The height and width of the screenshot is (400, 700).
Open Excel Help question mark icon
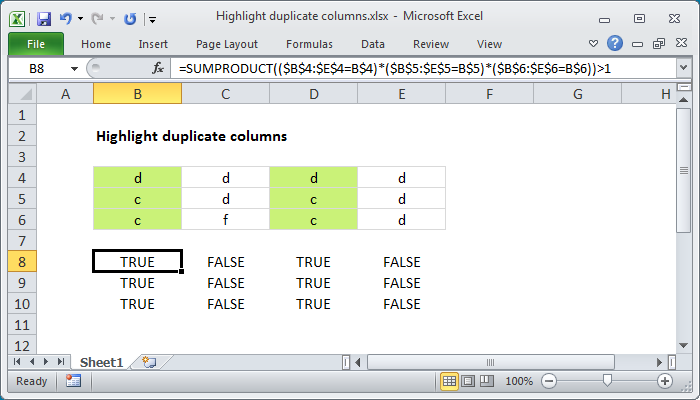(x=615, y=44)
